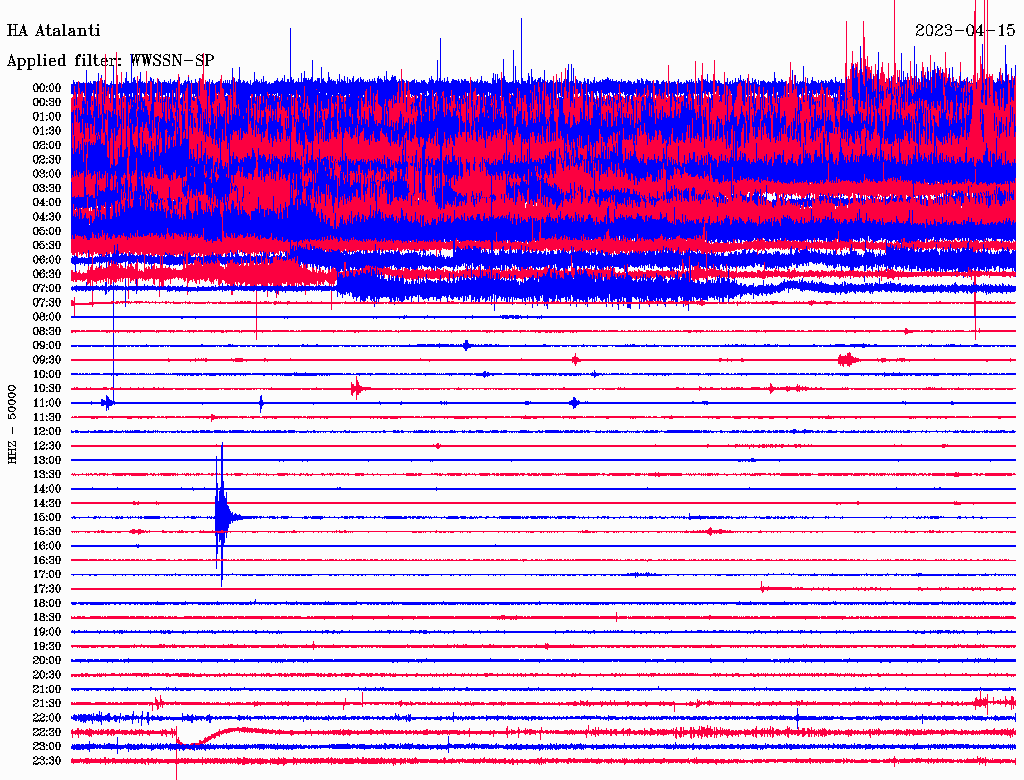Select the 12:00 time label
Image resolution: width=1024 pixels, height=780 pixels.
pyautogui.click(x=47, y=432)
